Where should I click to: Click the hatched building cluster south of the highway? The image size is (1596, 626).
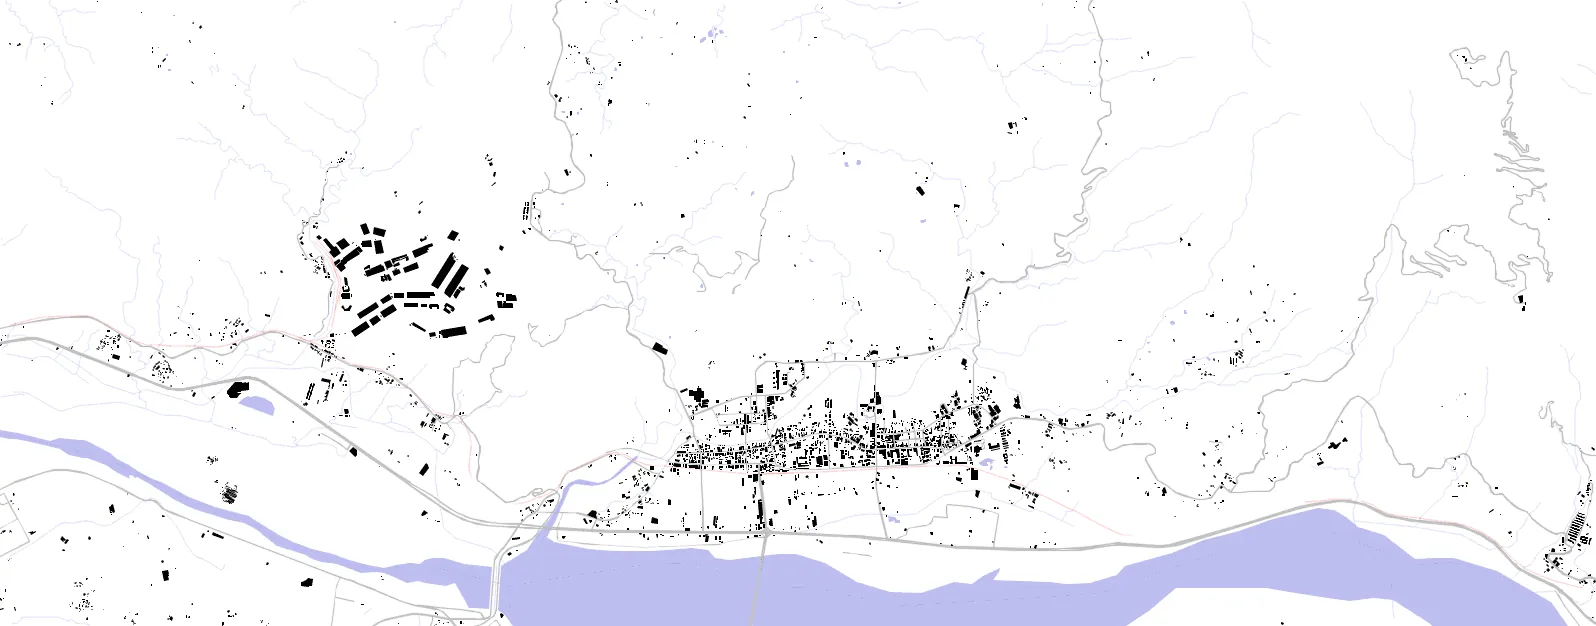click(x=229, y=492)
